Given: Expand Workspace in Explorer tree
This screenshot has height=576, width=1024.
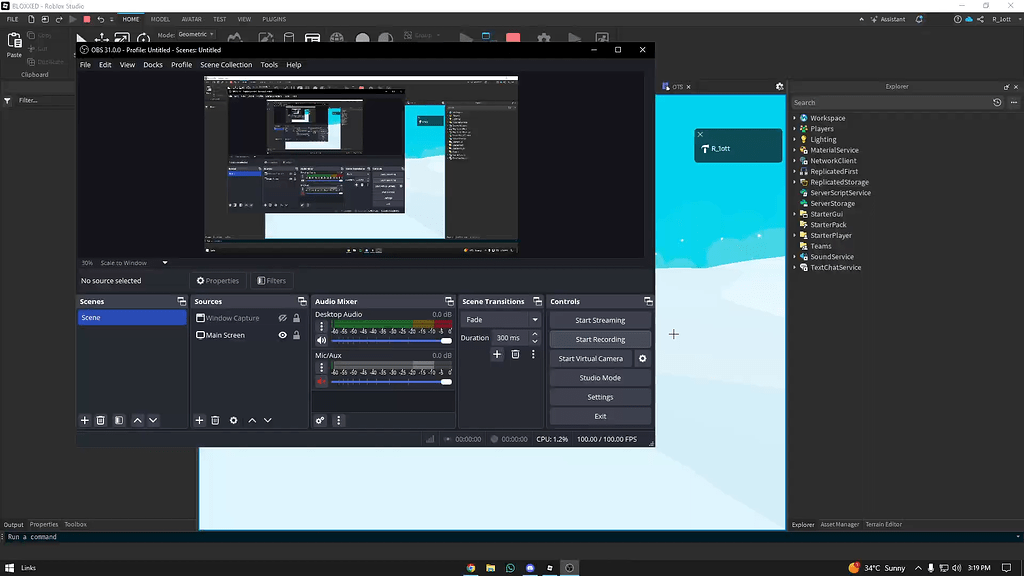Looking at the screenshot, I should pos(795,118).
